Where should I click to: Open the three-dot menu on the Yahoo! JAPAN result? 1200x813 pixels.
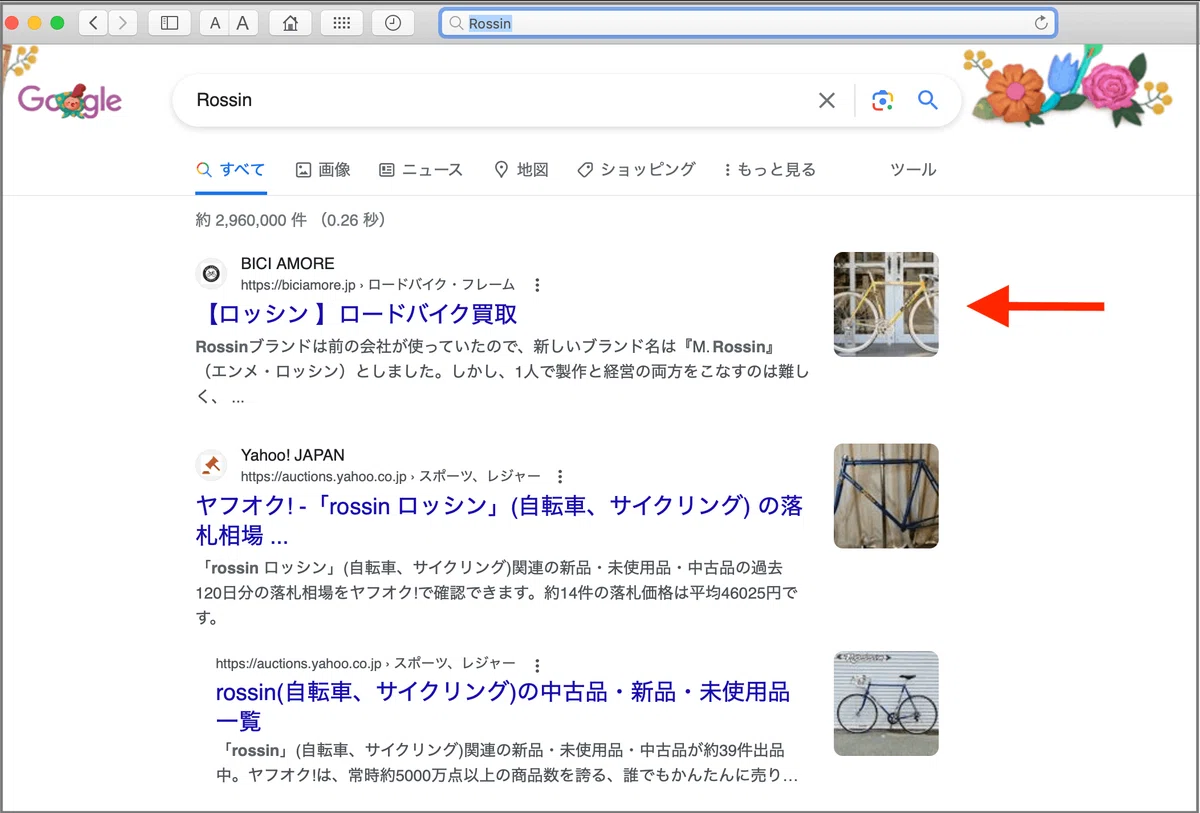click(560, 476)
